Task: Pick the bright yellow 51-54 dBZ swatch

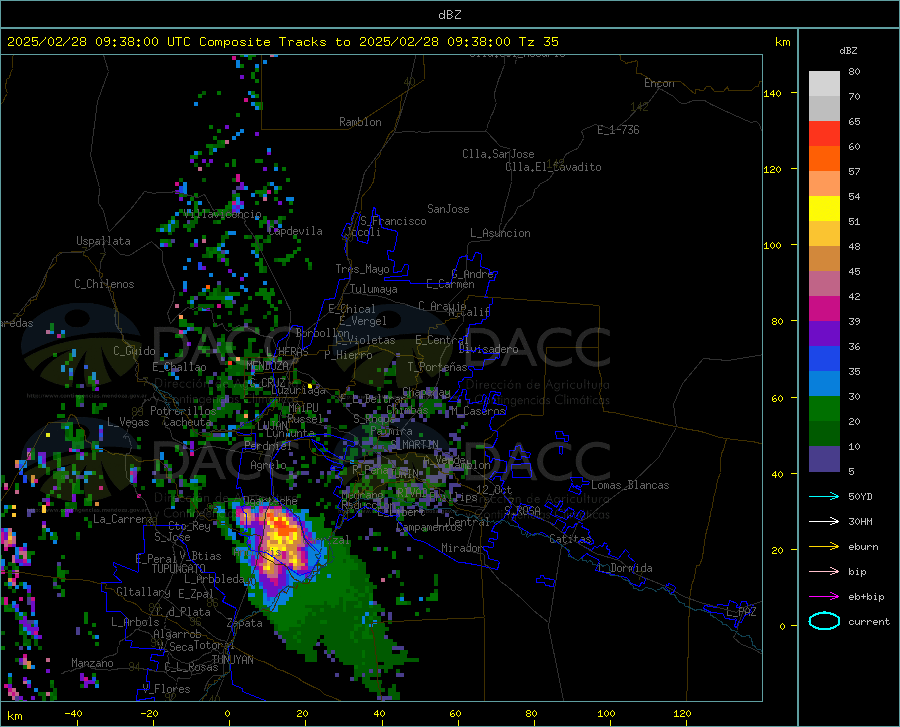Action: (824, 209)
